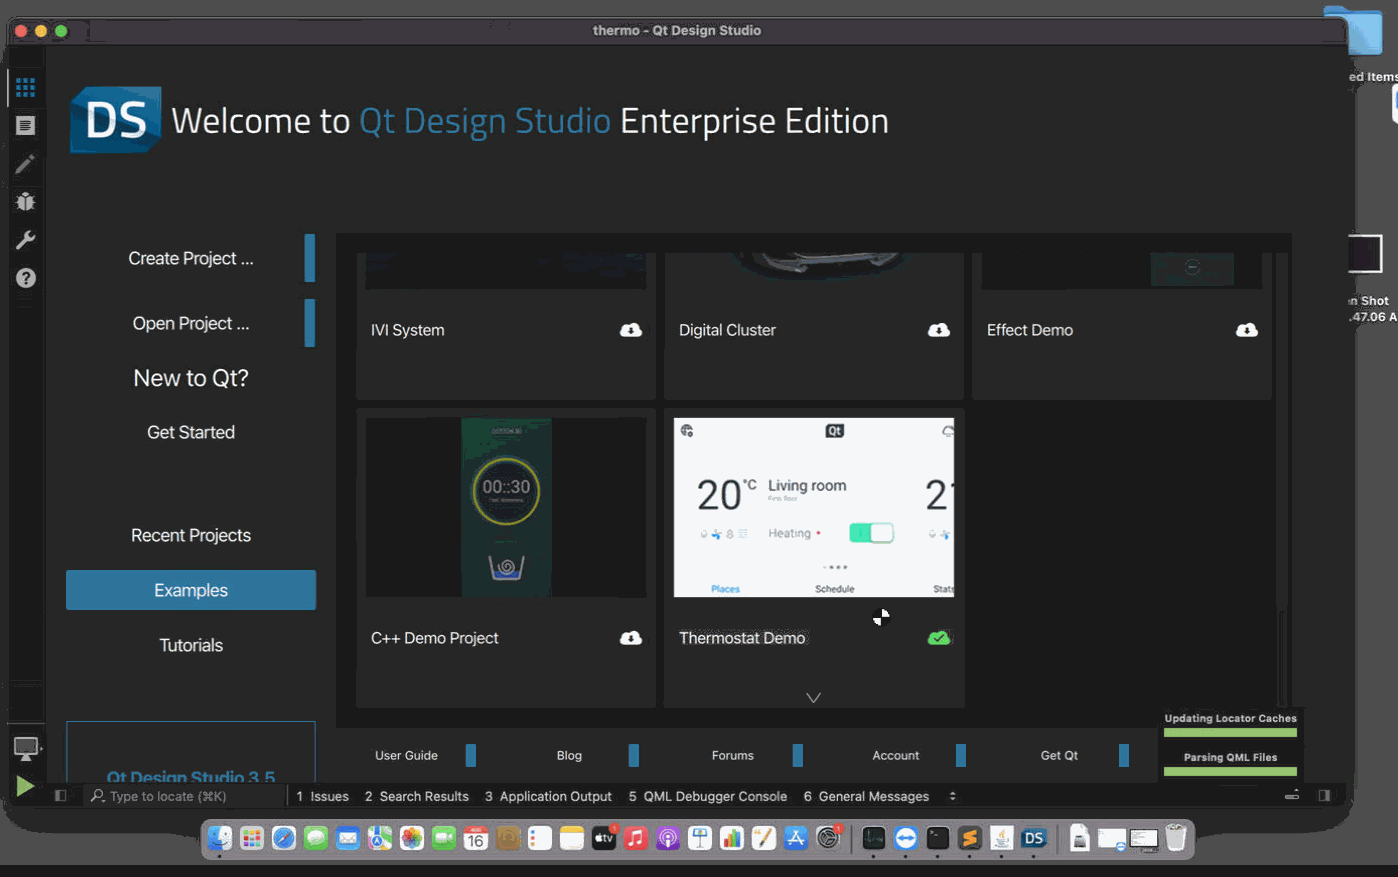
Task: Select the Tutorials tab
Action: [191, 645]
